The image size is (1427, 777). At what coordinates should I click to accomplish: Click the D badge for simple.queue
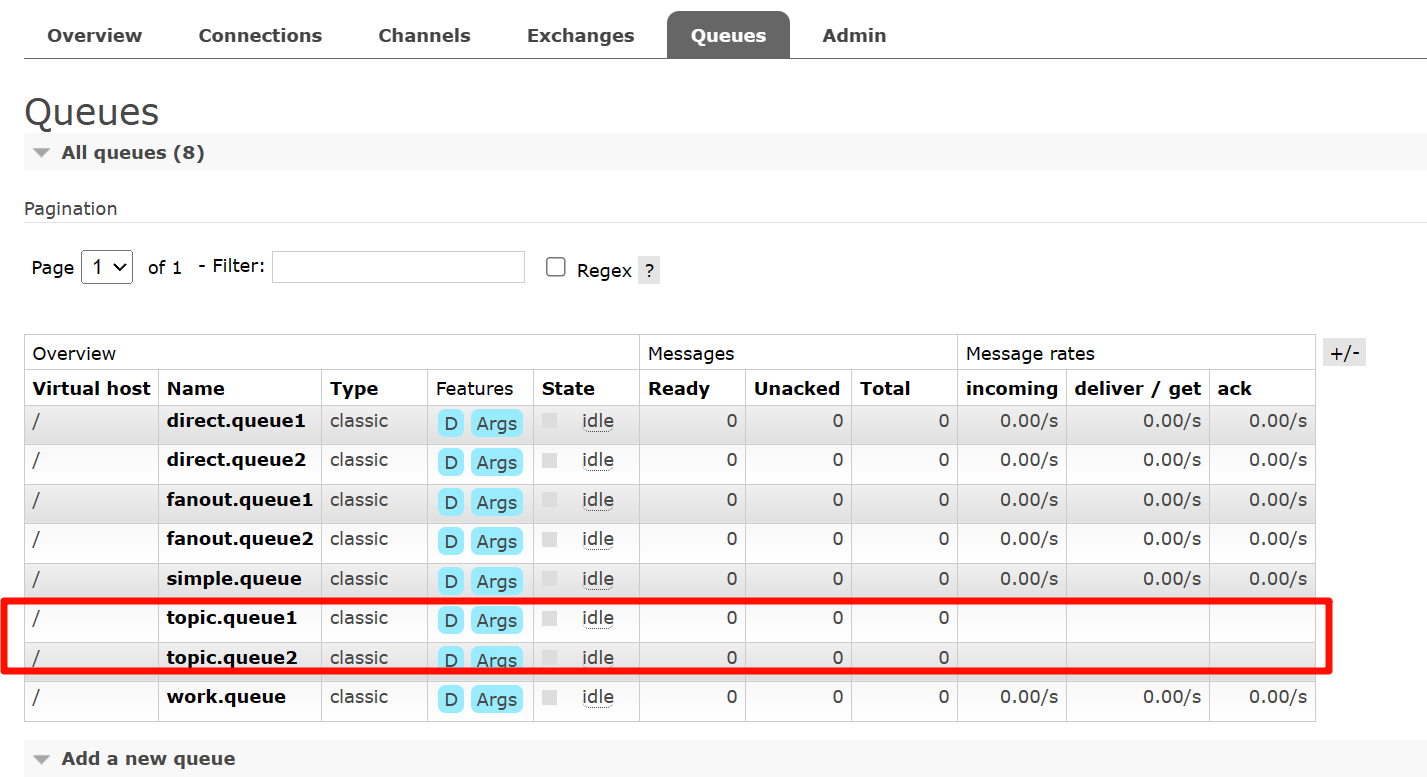450,581
